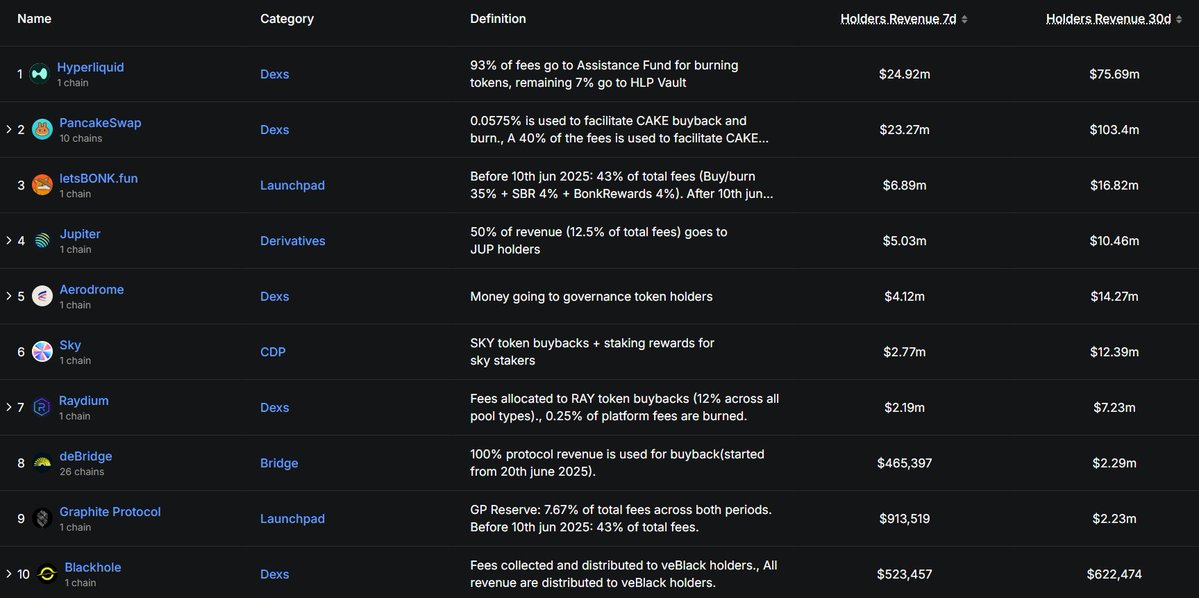This screenshot has width=1199, height=598.
Task: Select the $75.69m 30d revenue value
Action: click(x=1114, y=74)
